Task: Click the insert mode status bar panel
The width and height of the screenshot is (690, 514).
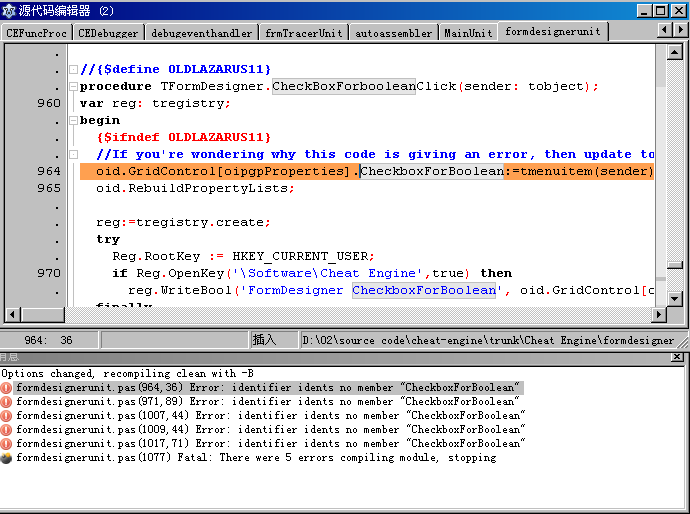Action: 264,340
